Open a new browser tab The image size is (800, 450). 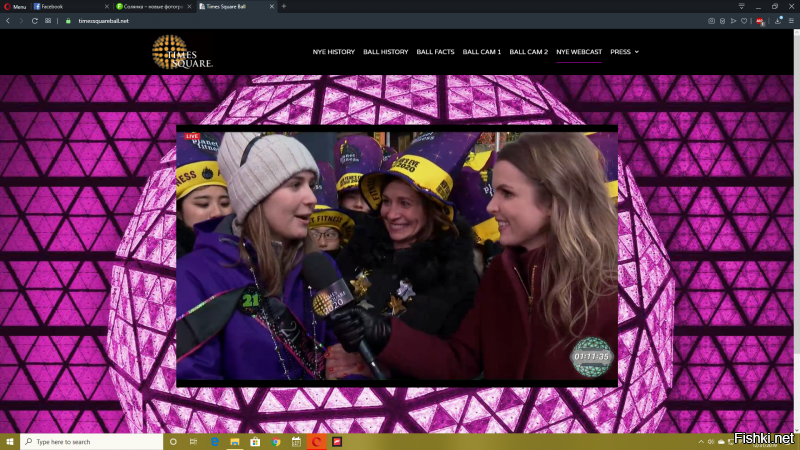click(x=284, y=7)
